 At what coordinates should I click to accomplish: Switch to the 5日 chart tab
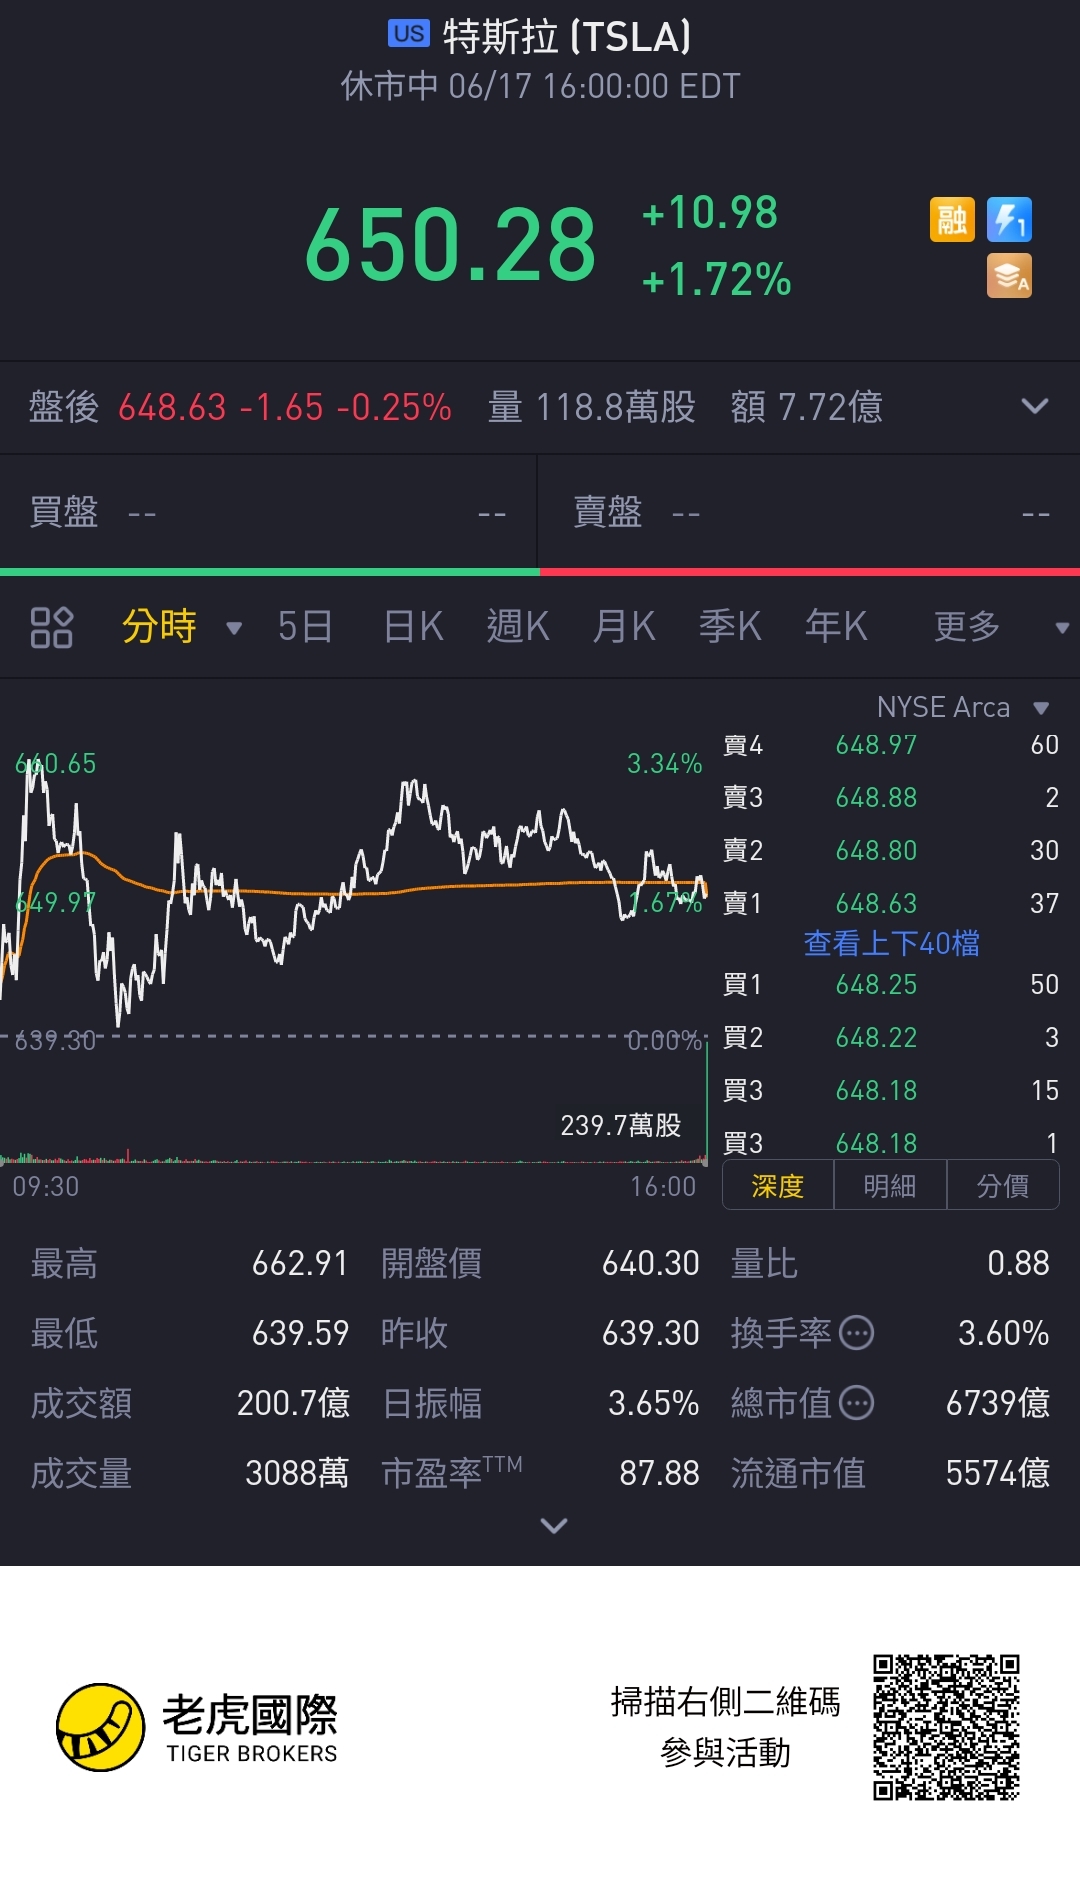click(305, 627)
